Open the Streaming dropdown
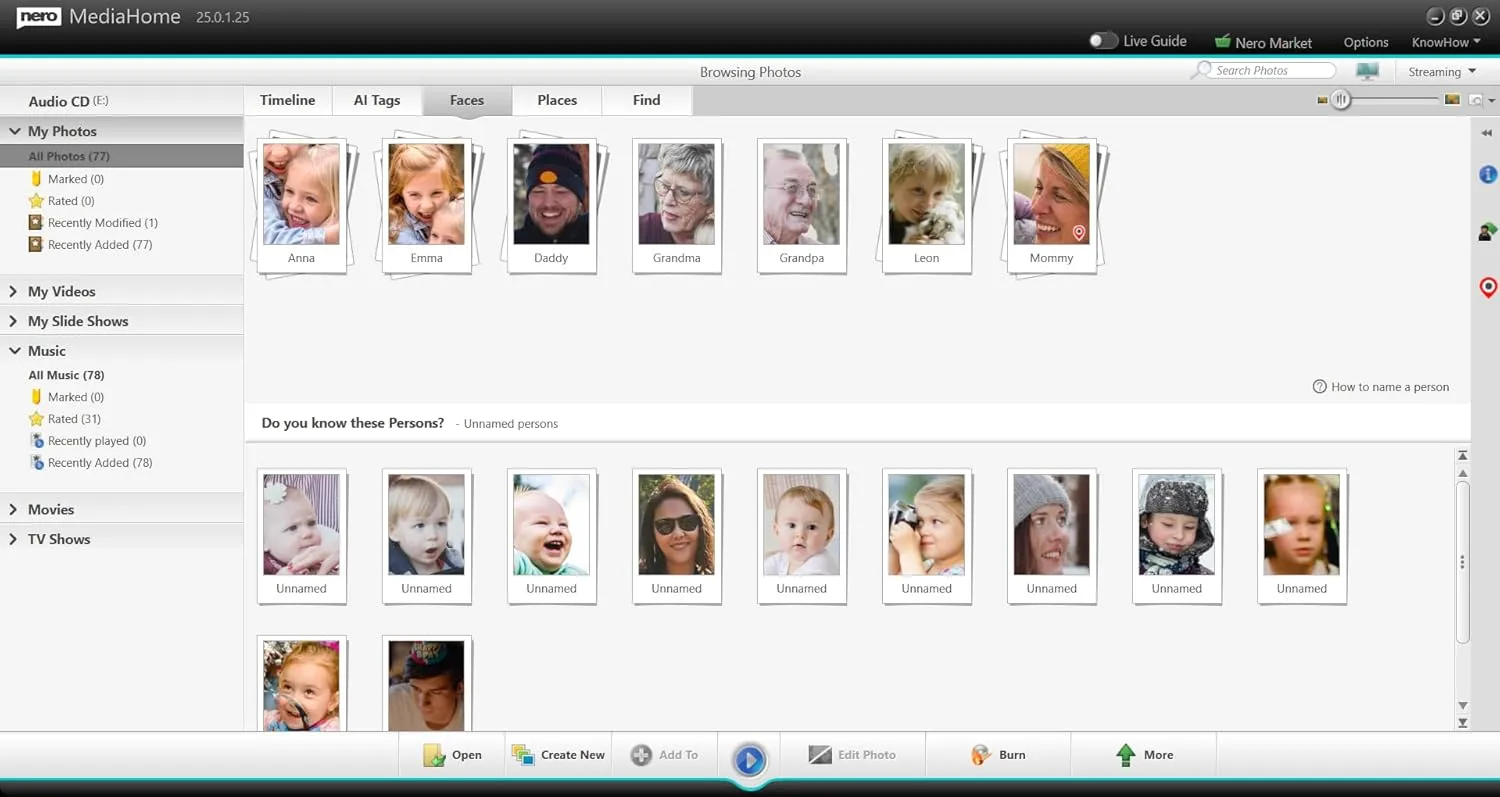1500x797 pixels. 1441,71
